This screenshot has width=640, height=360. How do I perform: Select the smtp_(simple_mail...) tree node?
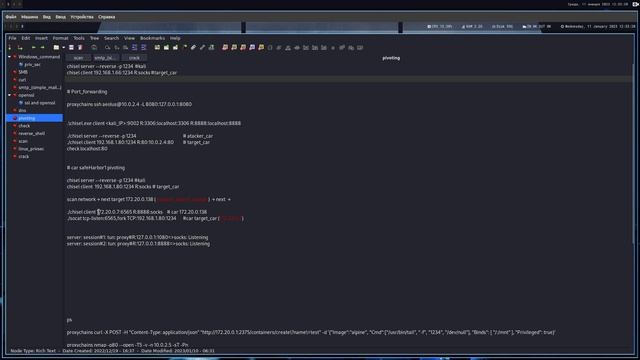click(40, 87)
